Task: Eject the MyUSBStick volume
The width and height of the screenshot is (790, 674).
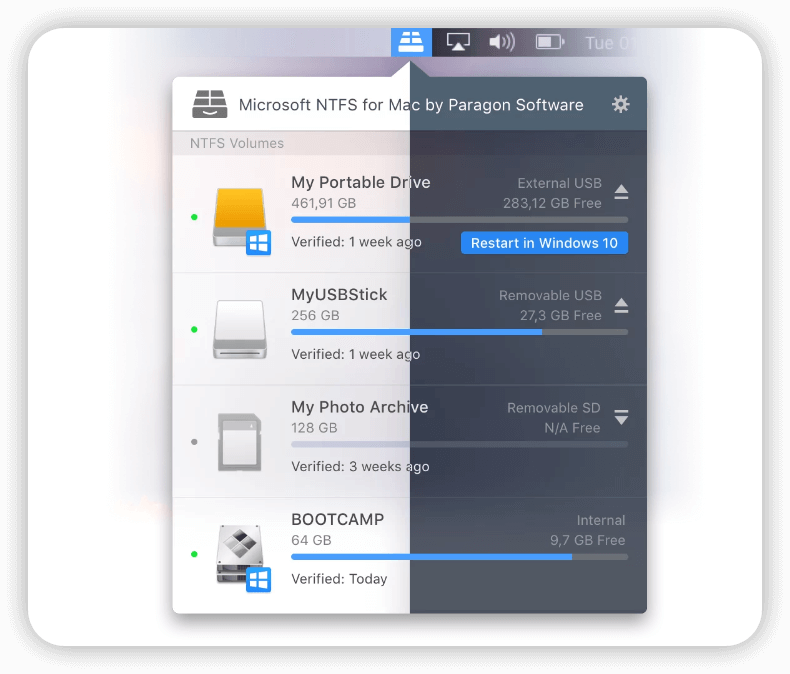Action: (x=621, y=305)
